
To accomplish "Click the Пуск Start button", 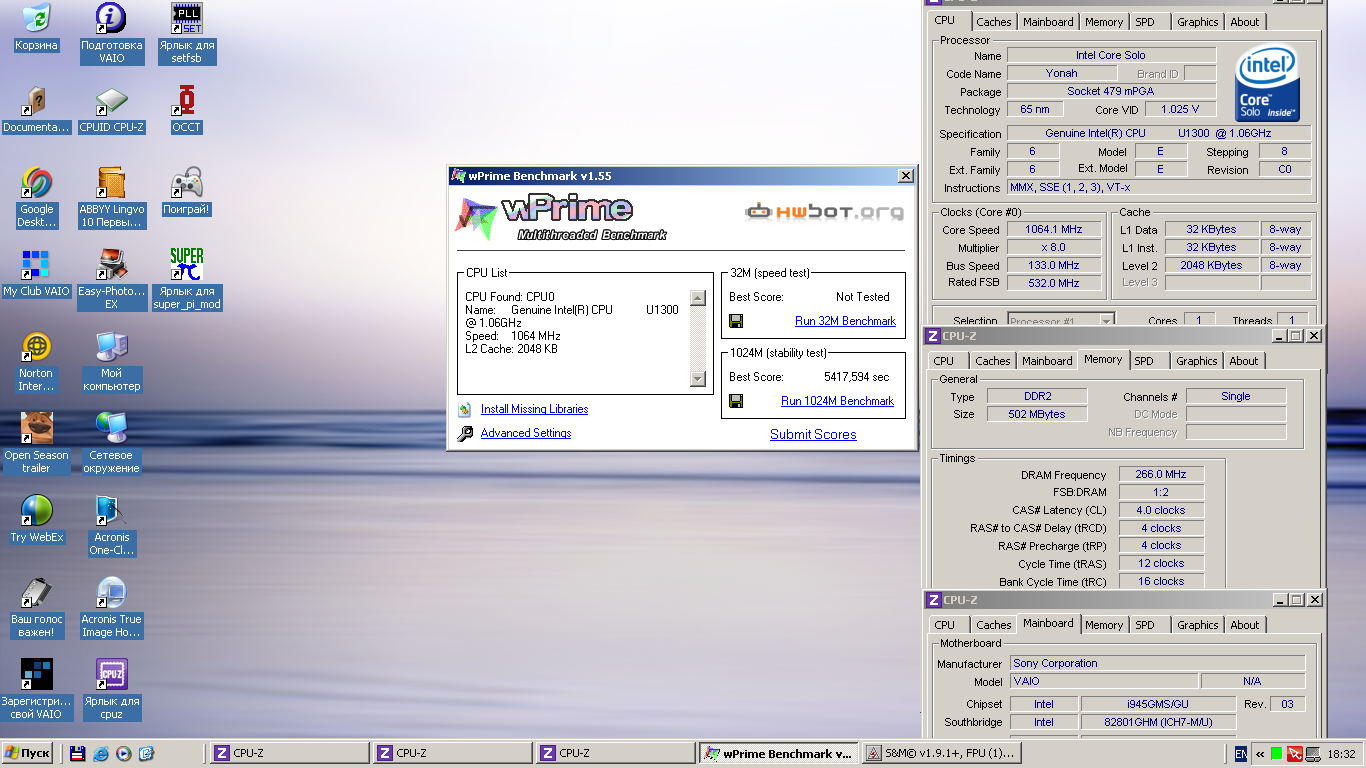I will 28,754.
